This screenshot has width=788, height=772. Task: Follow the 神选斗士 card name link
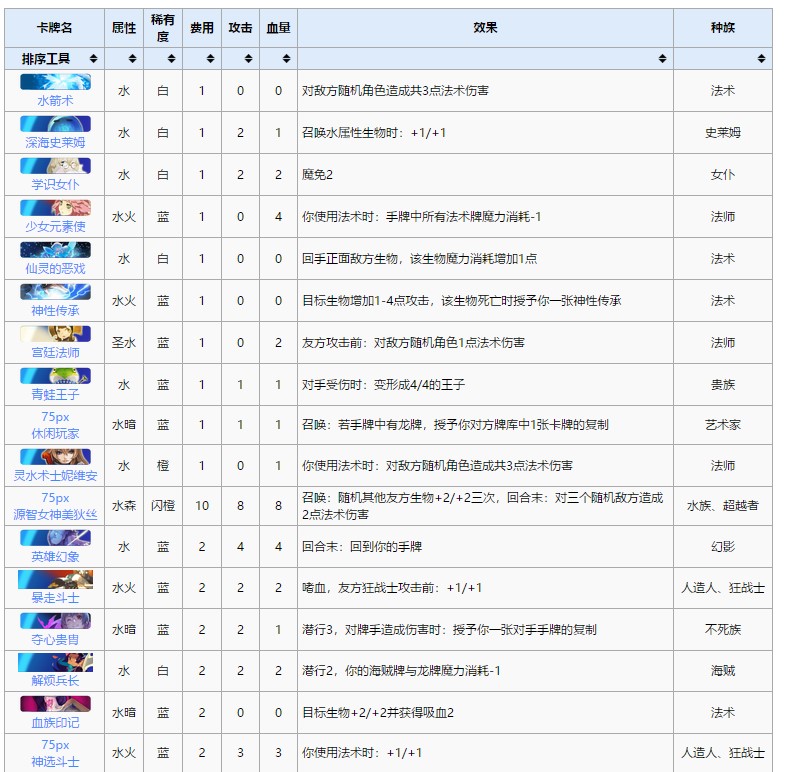tap(55, 762)
